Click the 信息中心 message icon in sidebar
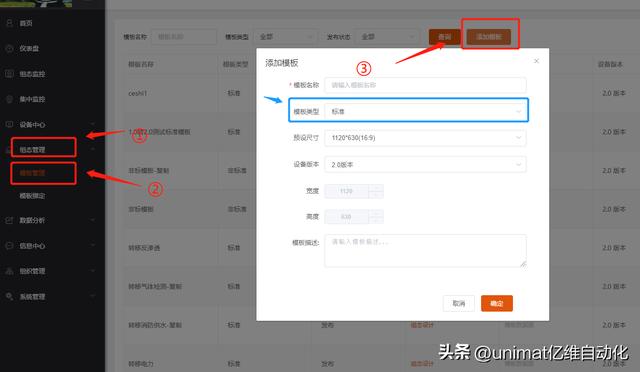 tap(9, 246)
